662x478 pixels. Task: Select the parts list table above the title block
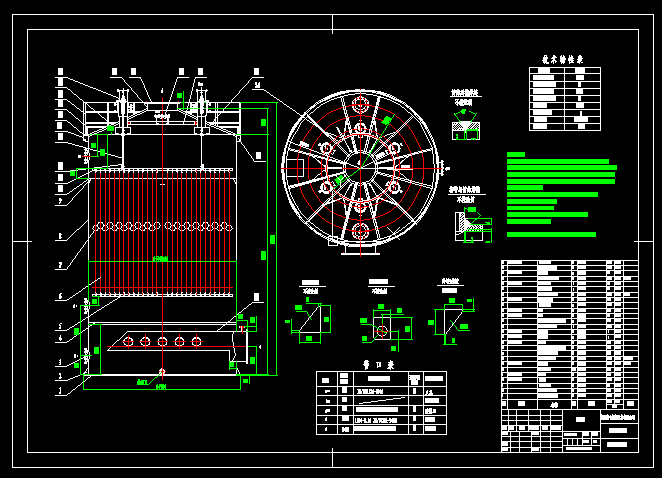568,330
